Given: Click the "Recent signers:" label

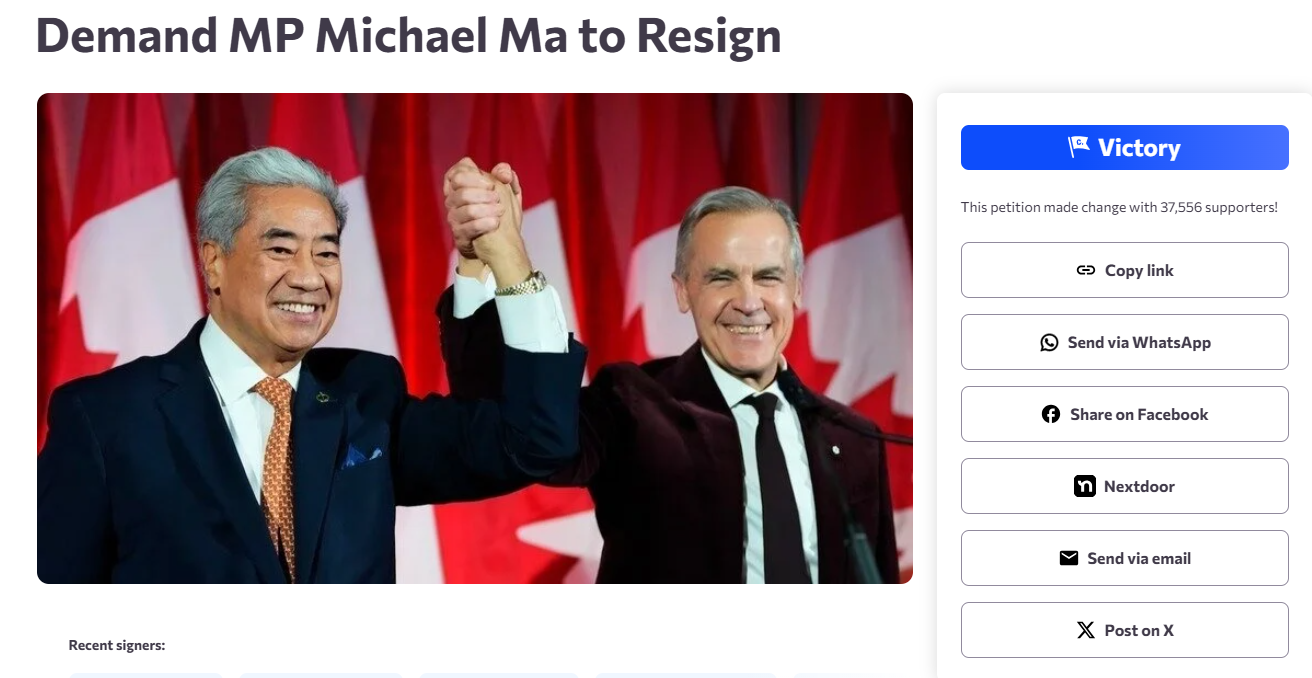Looking at the screenshot, I should click(117, 646).
